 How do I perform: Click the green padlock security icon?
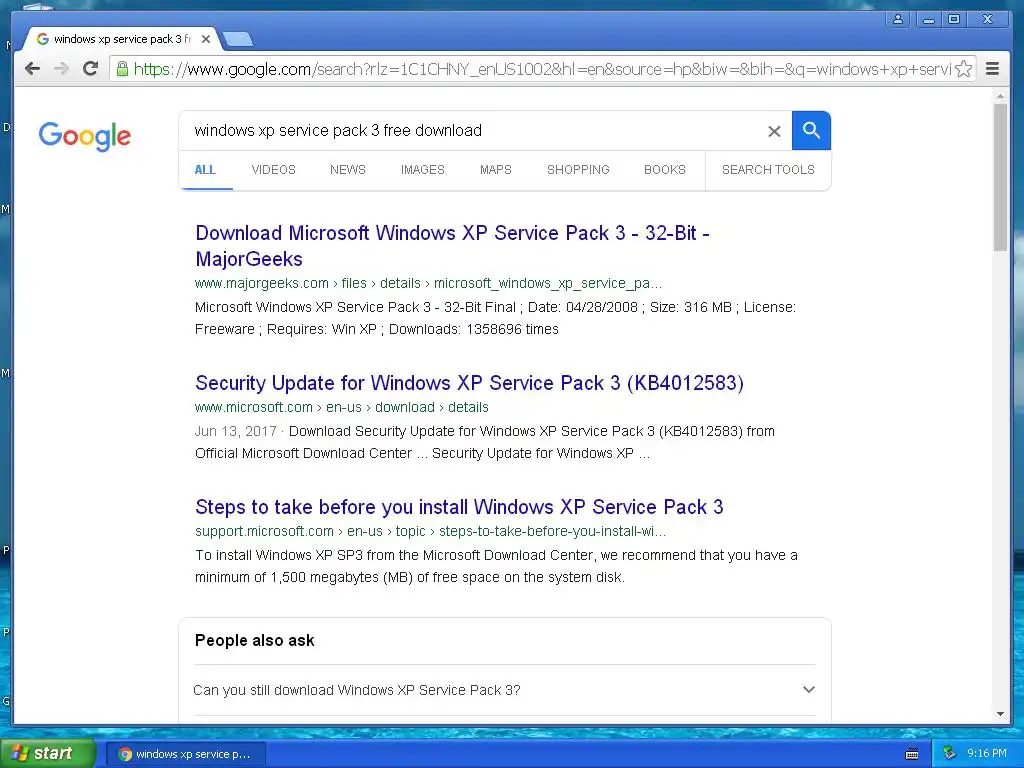click(x=122, y=68)
